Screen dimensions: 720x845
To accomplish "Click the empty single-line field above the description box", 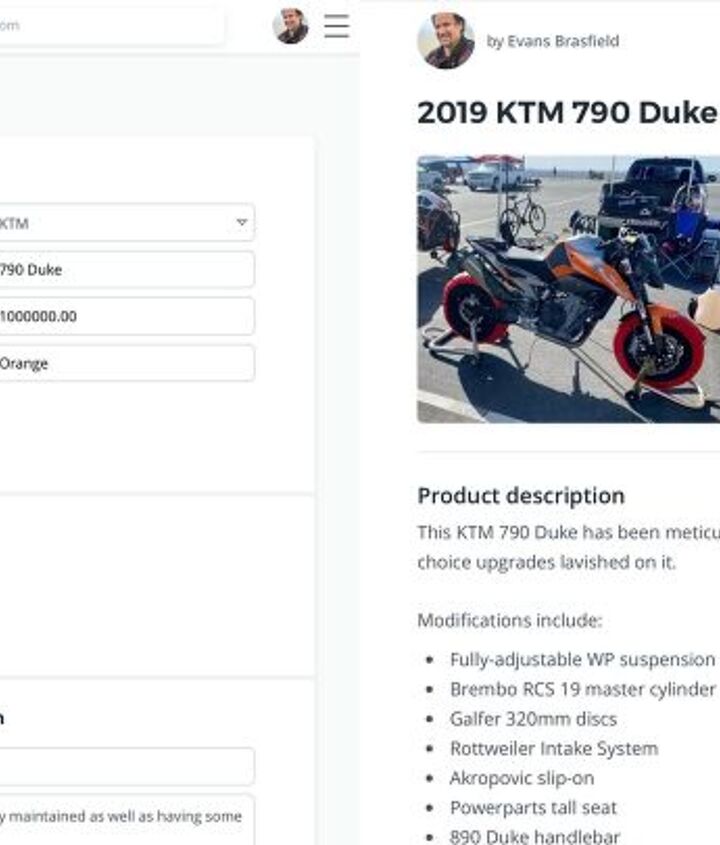I will [x=124, y=766].
